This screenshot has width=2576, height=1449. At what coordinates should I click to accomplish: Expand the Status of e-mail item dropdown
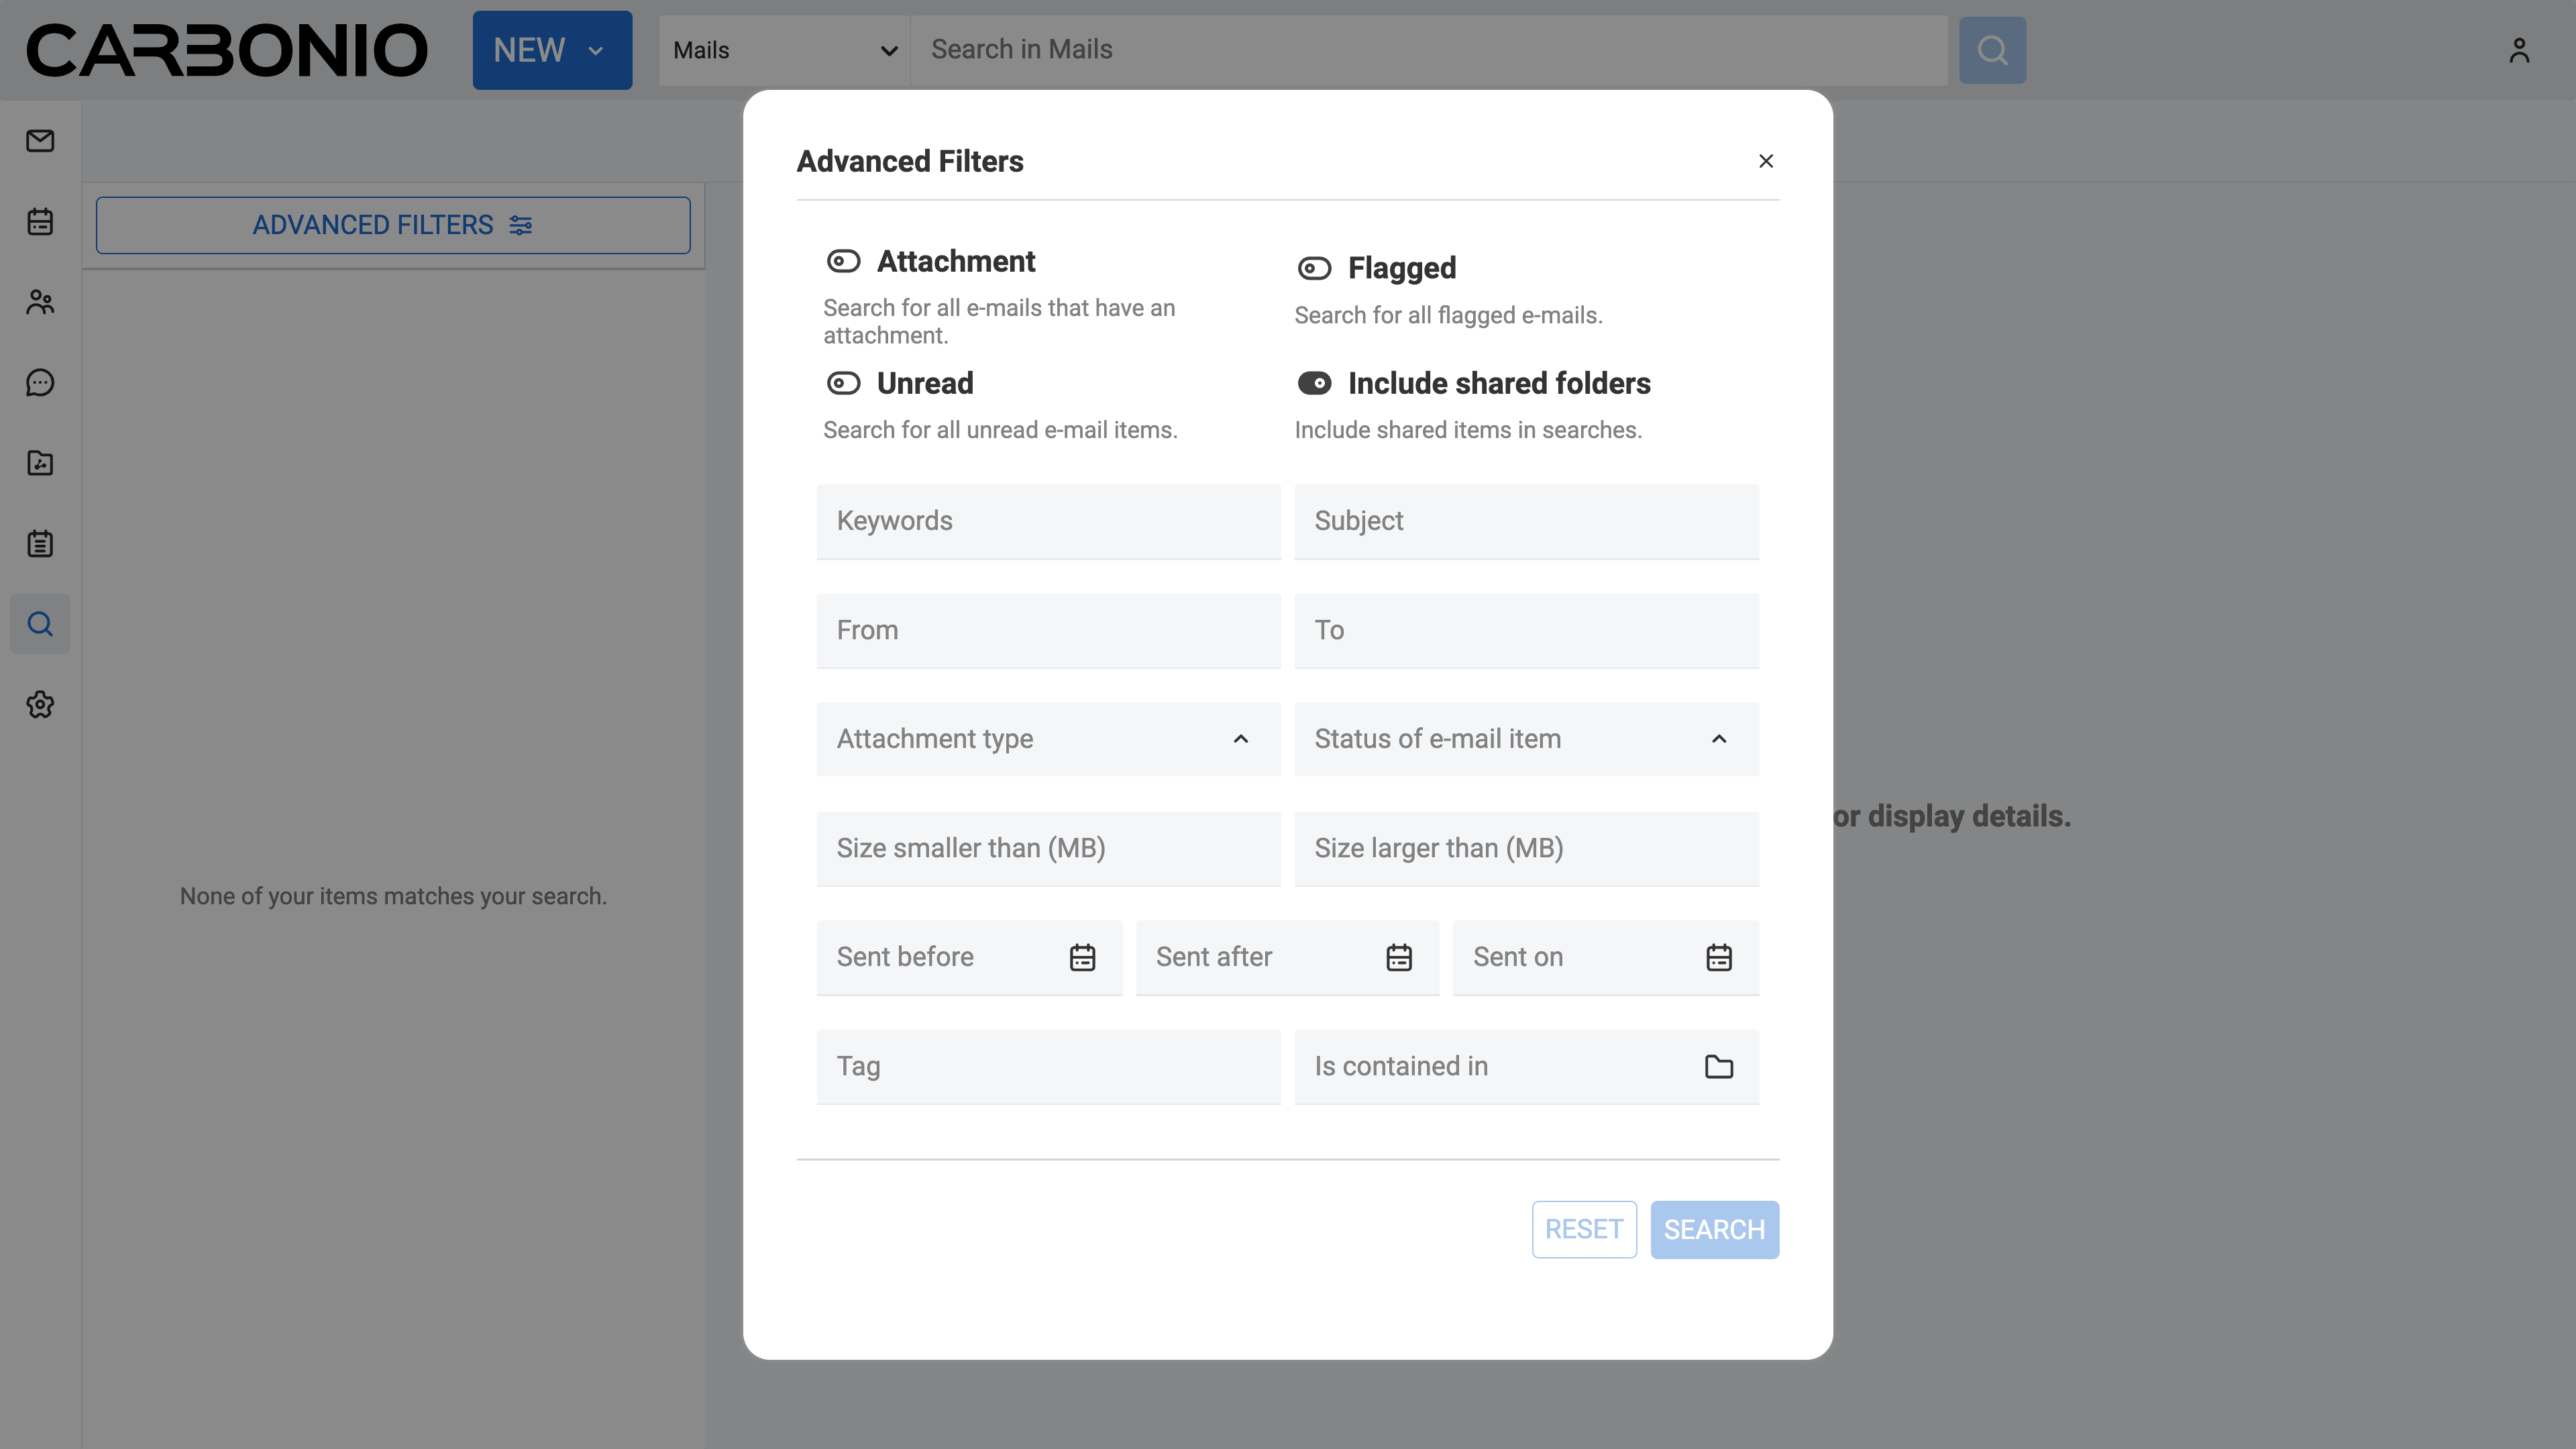pyautogui.click(x=1526, y=739)
